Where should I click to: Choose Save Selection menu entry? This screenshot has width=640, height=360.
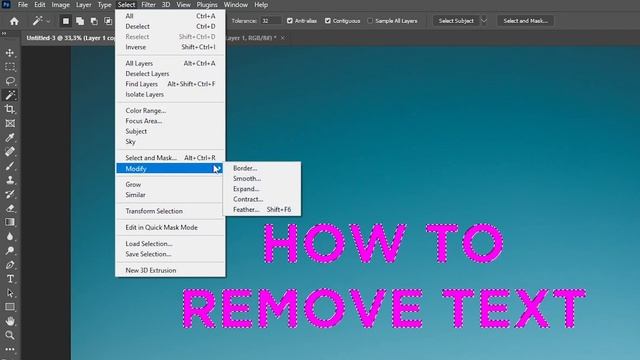[170, 254]
